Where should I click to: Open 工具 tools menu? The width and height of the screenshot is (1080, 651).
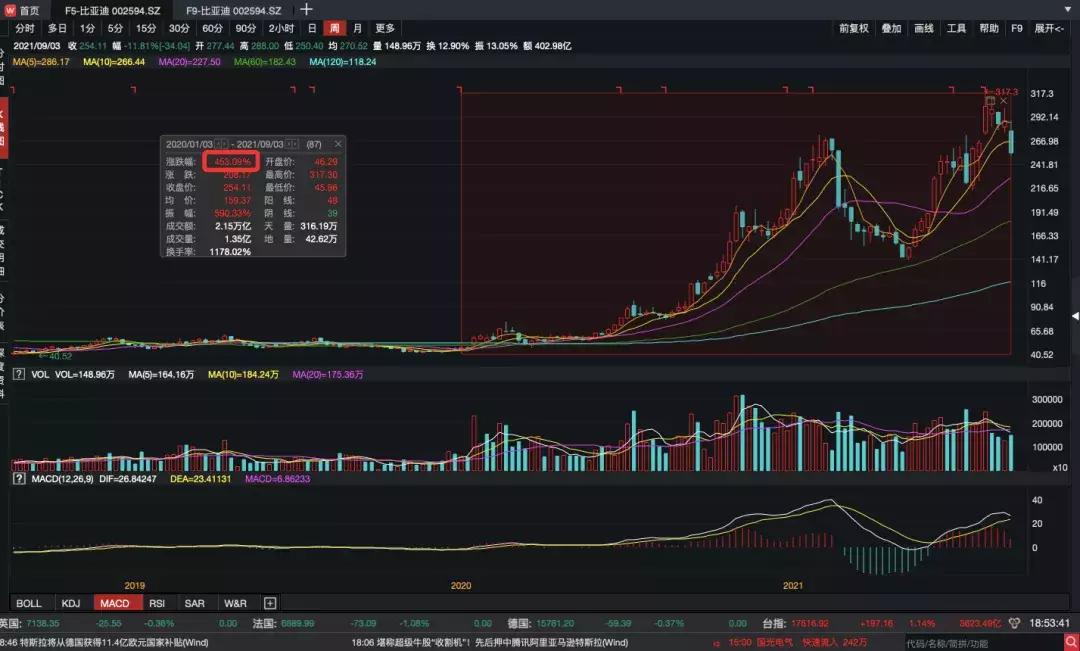(956, 28)
